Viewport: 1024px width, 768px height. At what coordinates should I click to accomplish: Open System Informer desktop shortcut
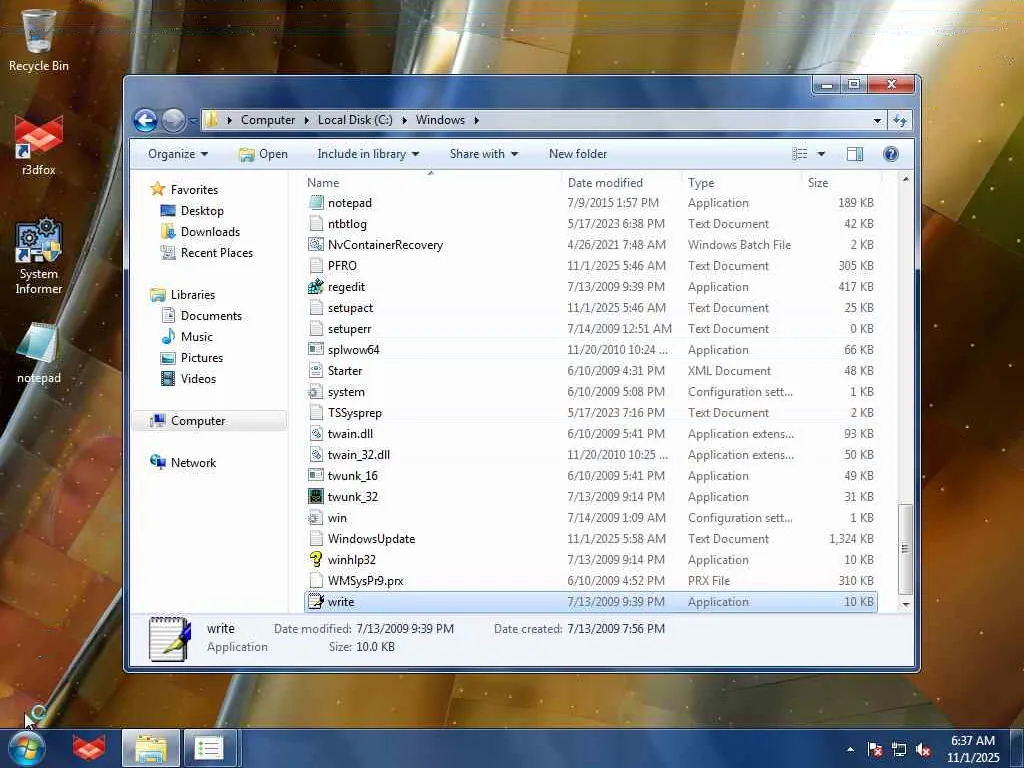pyautogui.click(x=39, y=257)
